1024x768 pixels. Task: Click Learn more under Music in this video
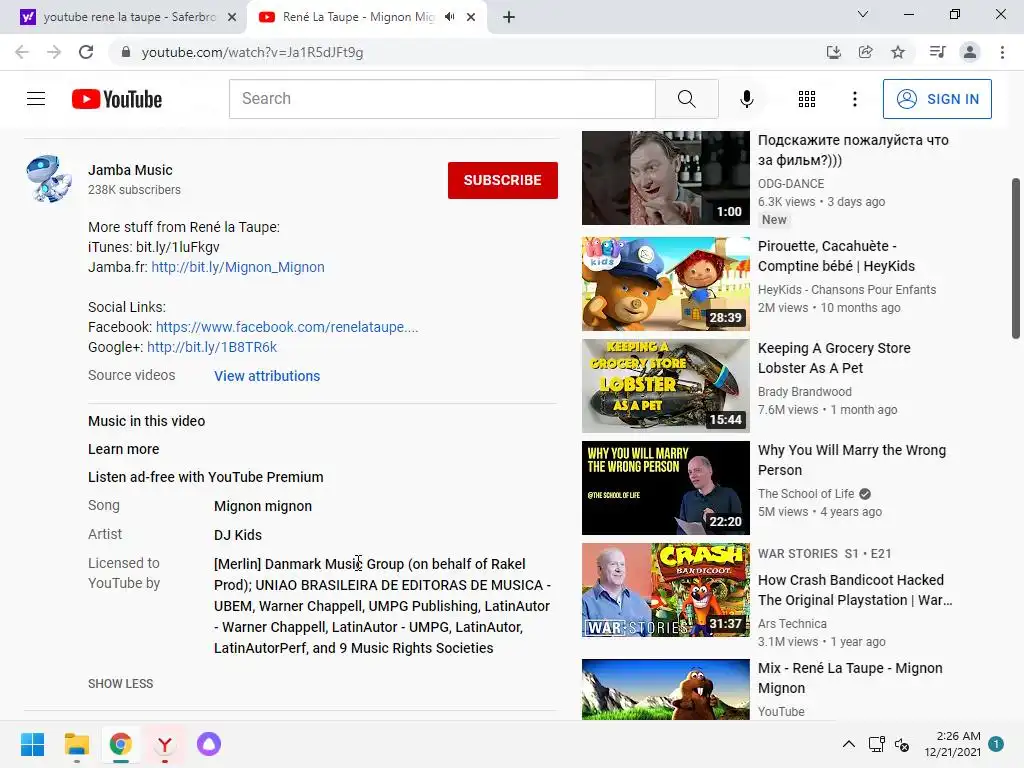point(123,449)
